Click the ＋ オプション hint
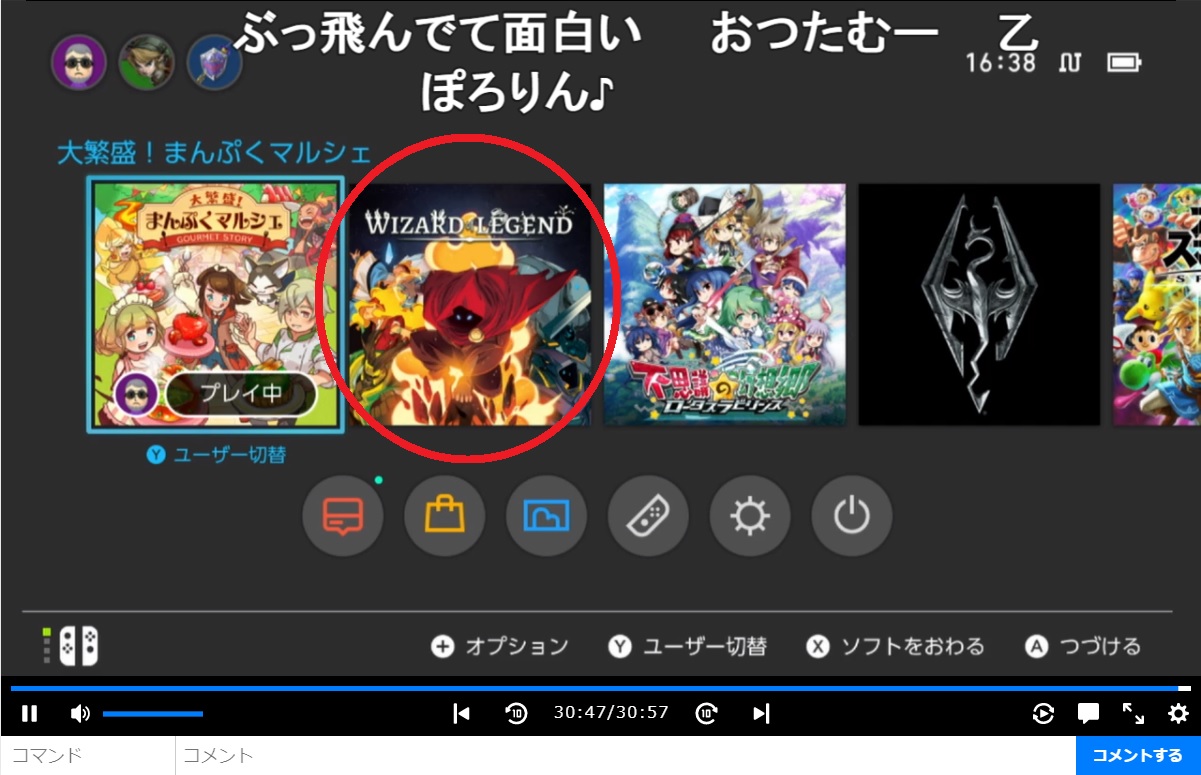Screen dimensions: 1201x775 [x=500, y=646]
